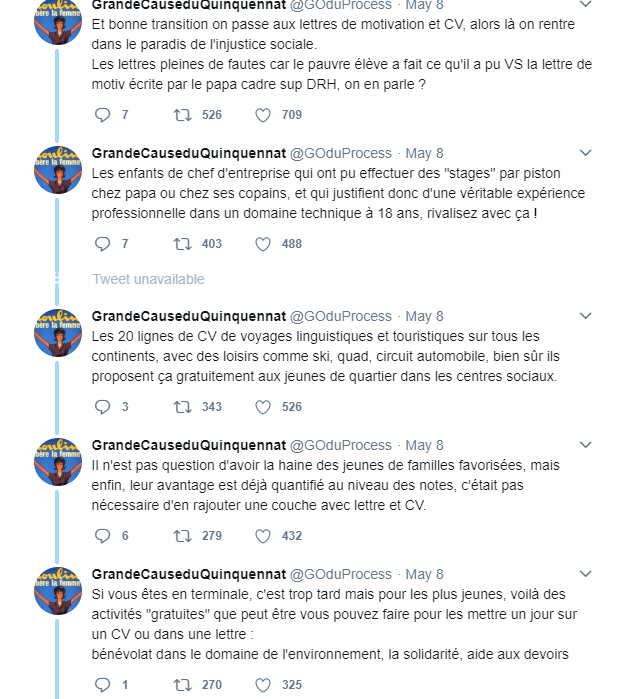Retweet the tweet with 526 retweets
The width and height of the screenshot is (629, 699).
183,115
